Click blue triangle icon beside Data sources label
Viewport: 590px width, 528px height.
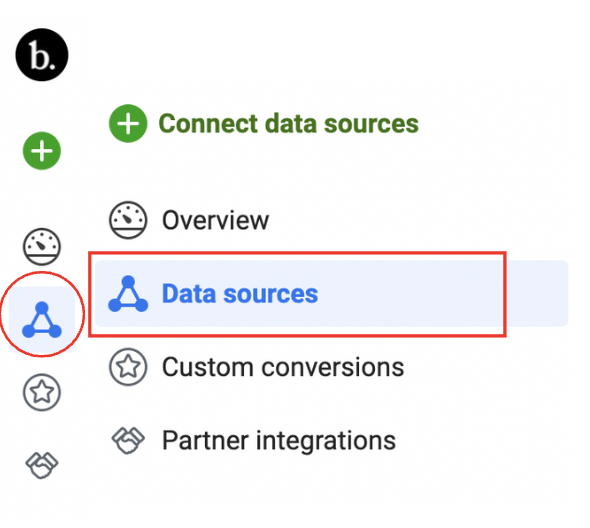coord(128,294)
